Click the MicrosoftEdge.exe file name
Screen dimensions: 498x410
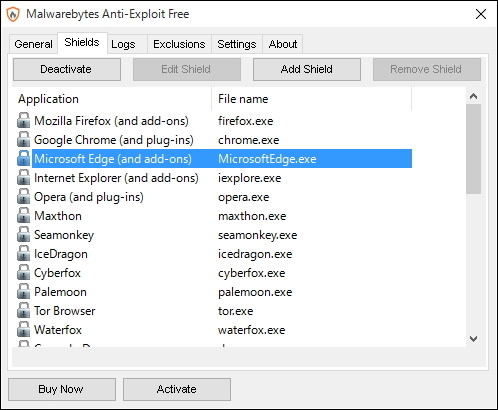pyautogui.click(x=267, y=159)
